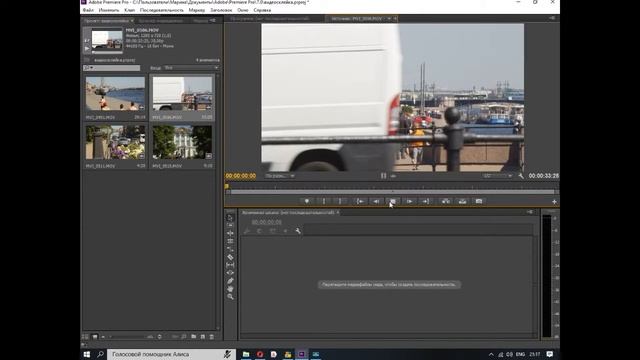640x360 pixels.
Task: Select the Zoom tool in the tools panel
Action: point(230,297)
